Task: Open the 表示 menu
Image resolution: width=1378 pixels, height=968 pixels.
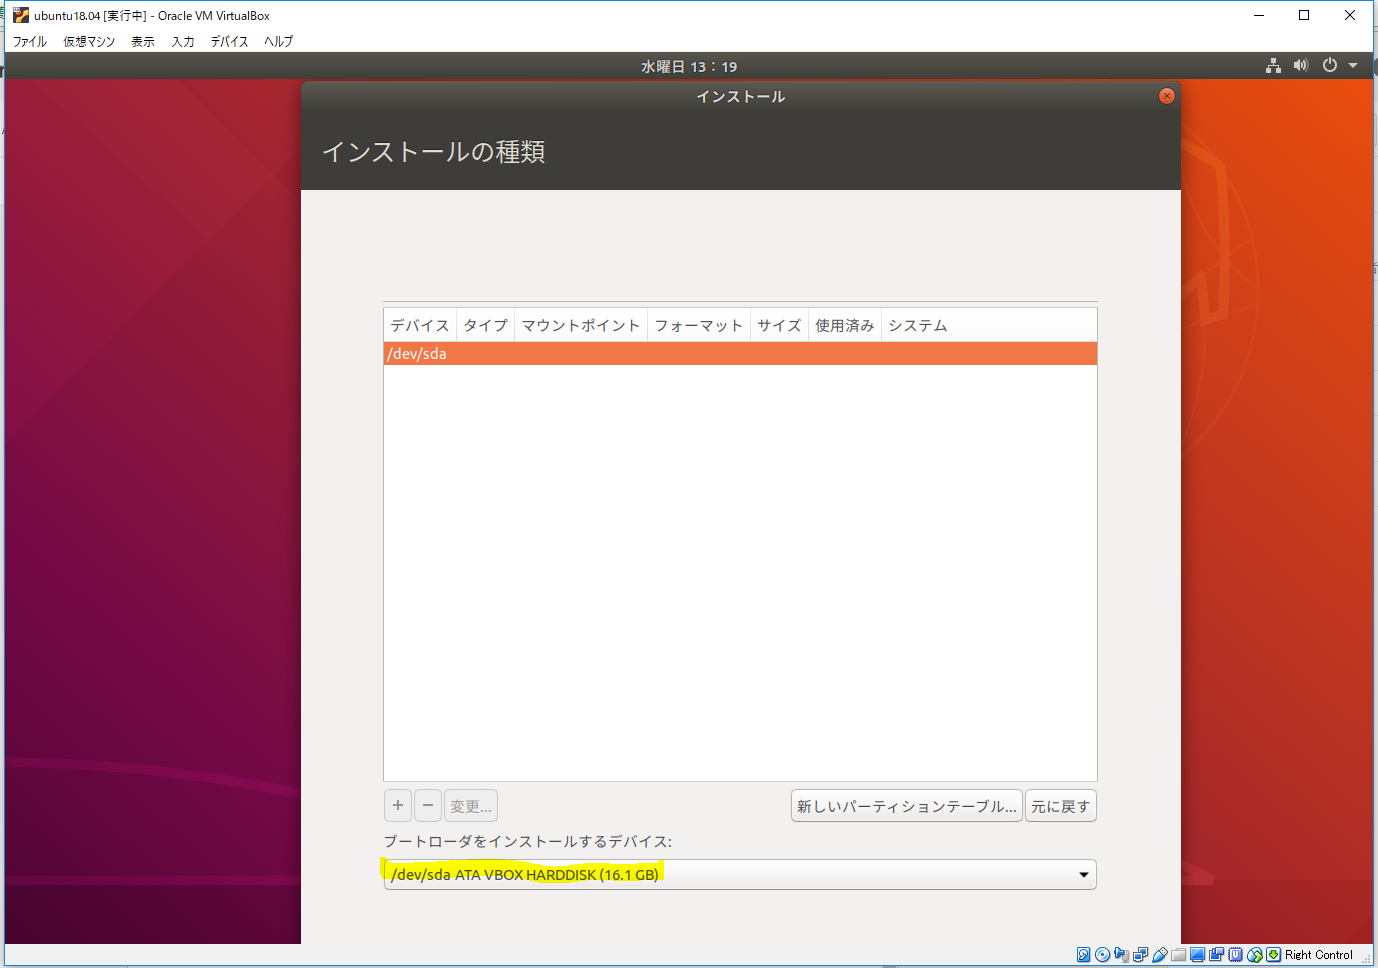Action: [143, 41]
